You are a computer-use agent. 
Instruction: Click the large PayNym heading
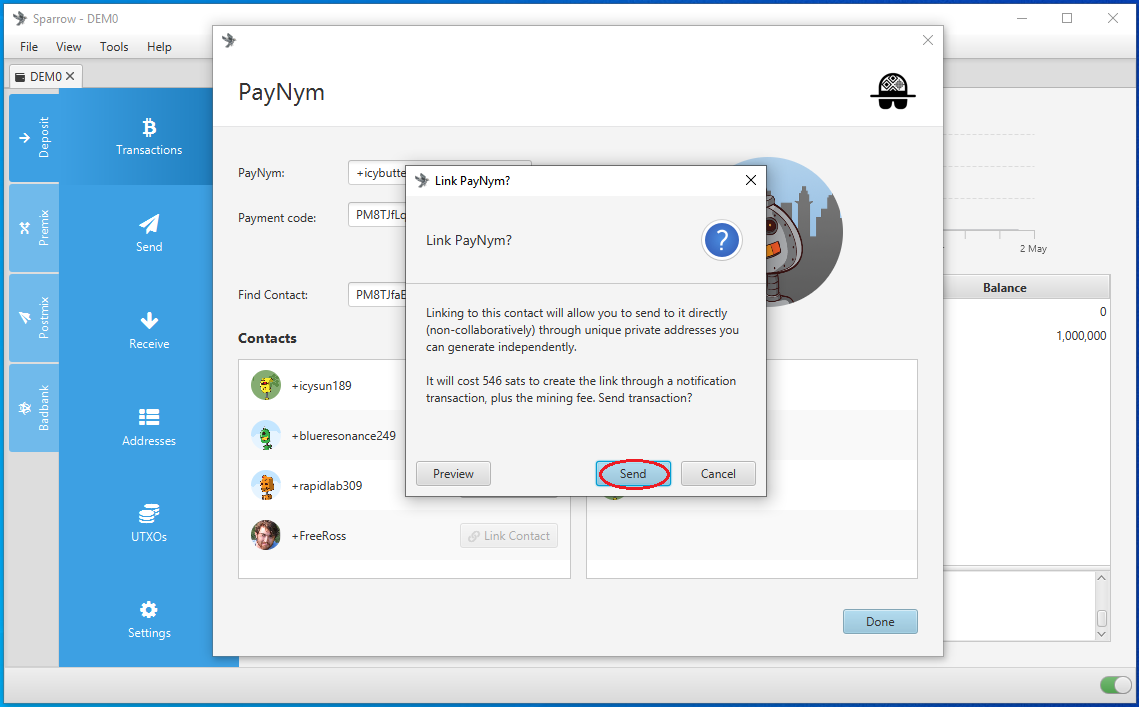coord(282,92)
